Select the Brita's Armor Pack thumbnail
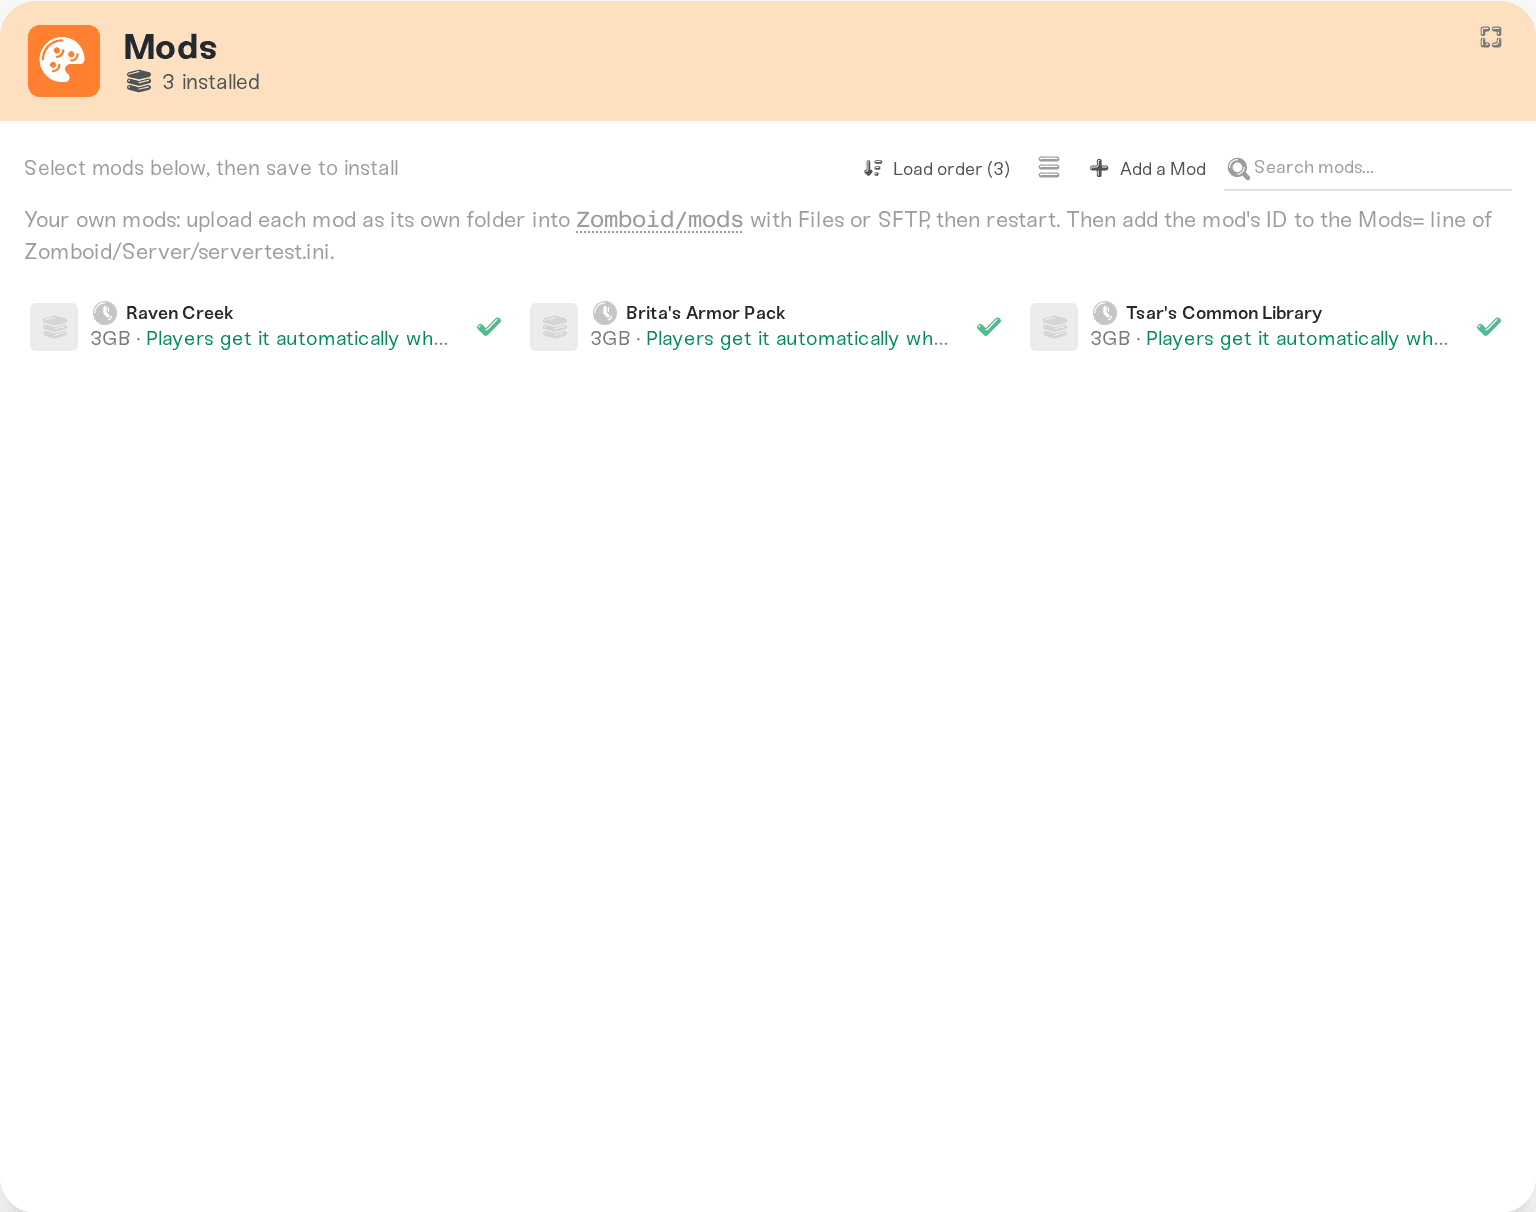This screenshot has width=1536, height=1212. (554, 327)
